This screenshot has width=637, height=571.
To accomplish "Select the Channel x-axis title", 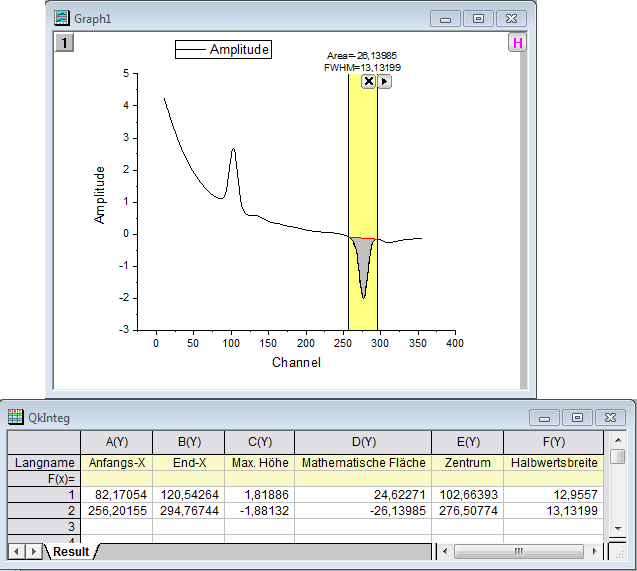I will coord(296,362).
